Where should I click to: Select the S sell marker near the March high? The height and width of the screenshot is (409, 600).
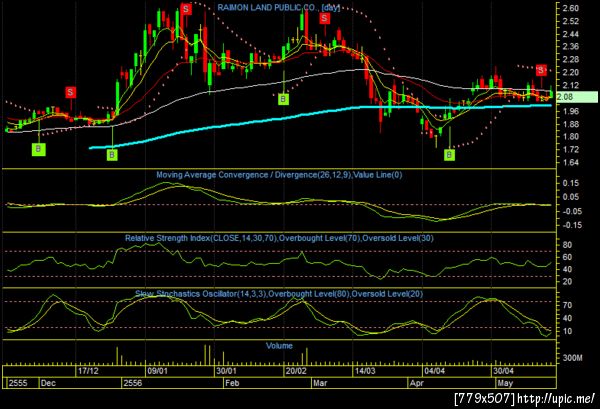point(324,18)
